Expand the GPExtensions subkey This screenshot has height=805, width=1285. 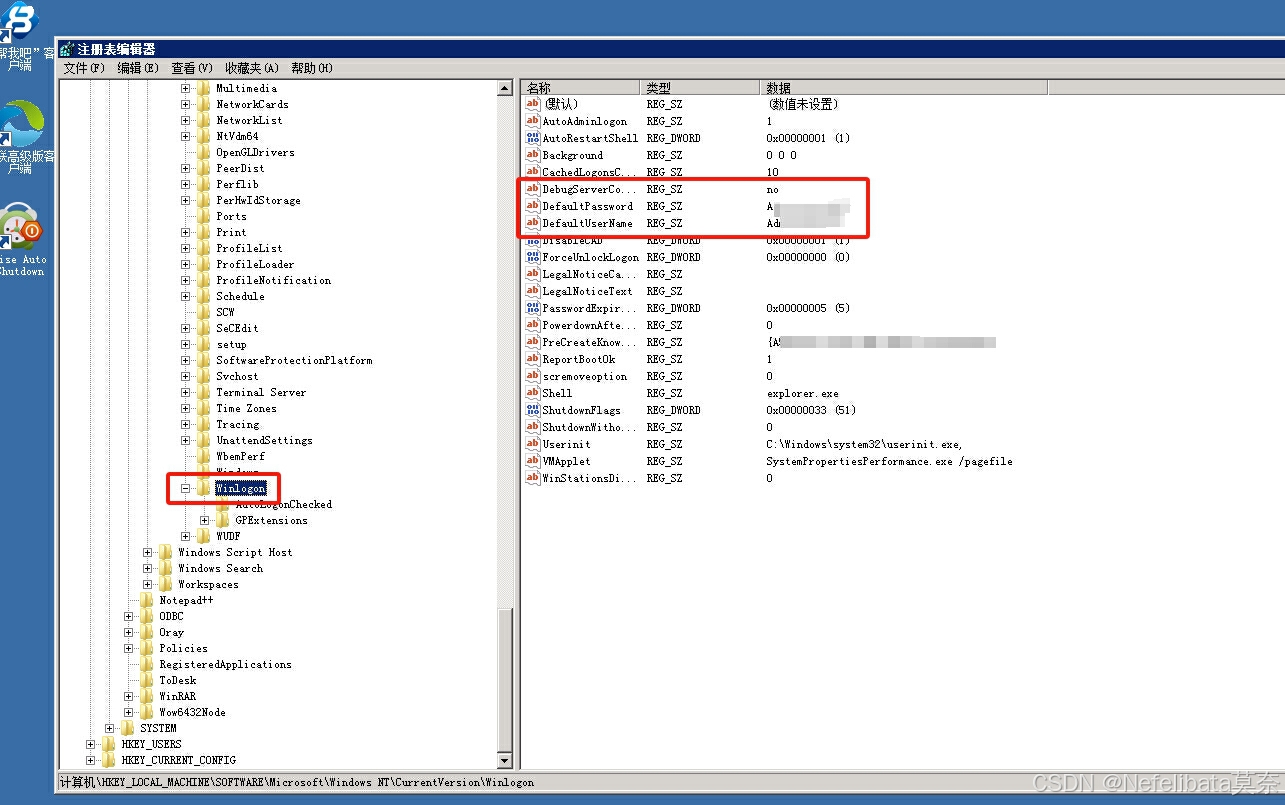[x=205, y=520]
